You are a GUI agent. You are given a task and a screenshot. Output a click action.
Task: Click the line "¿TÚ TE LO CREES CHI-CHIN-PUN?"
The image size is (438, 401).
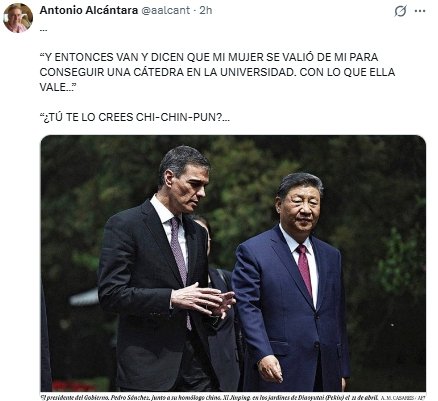(135, 117)
